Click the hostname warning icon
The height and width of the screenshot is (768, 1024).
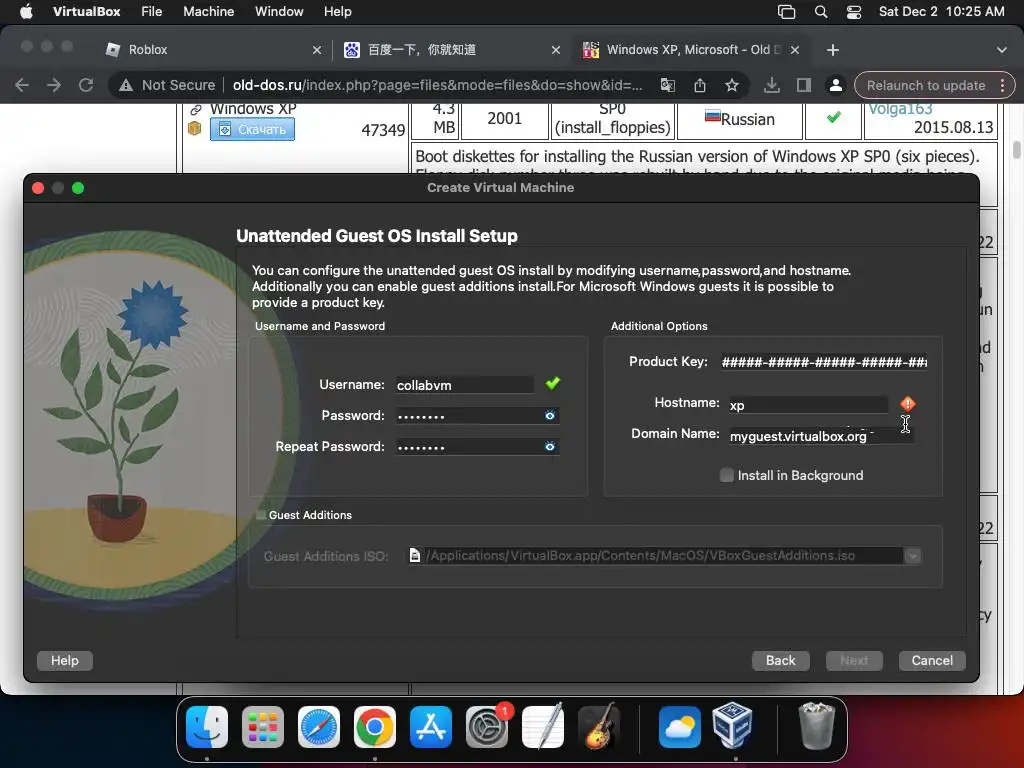coord(908,404)
